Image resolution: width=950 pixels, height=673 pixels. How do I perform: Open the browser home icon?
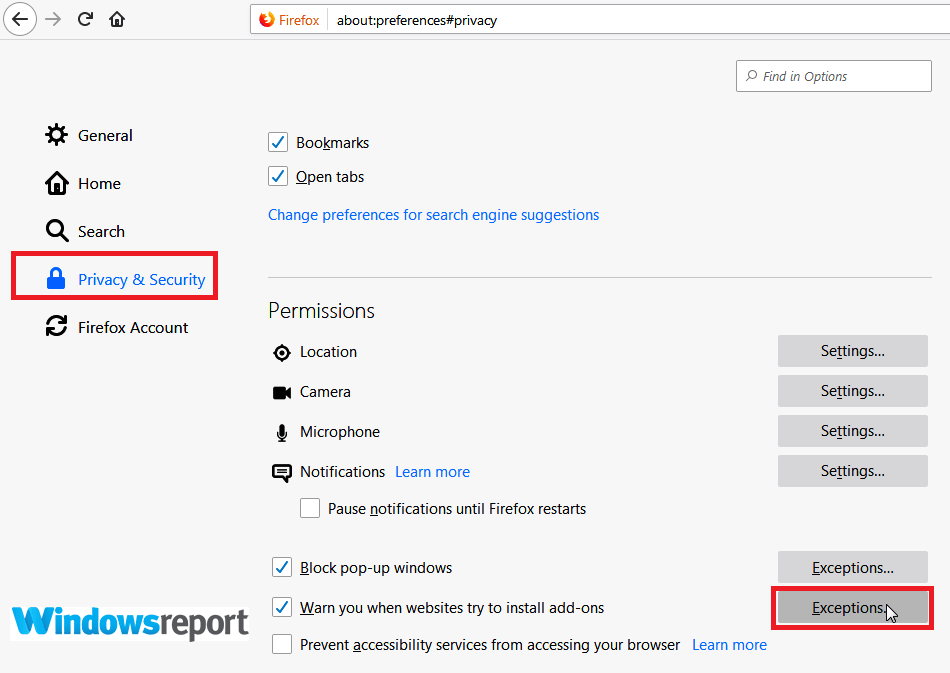pos(117,18)
